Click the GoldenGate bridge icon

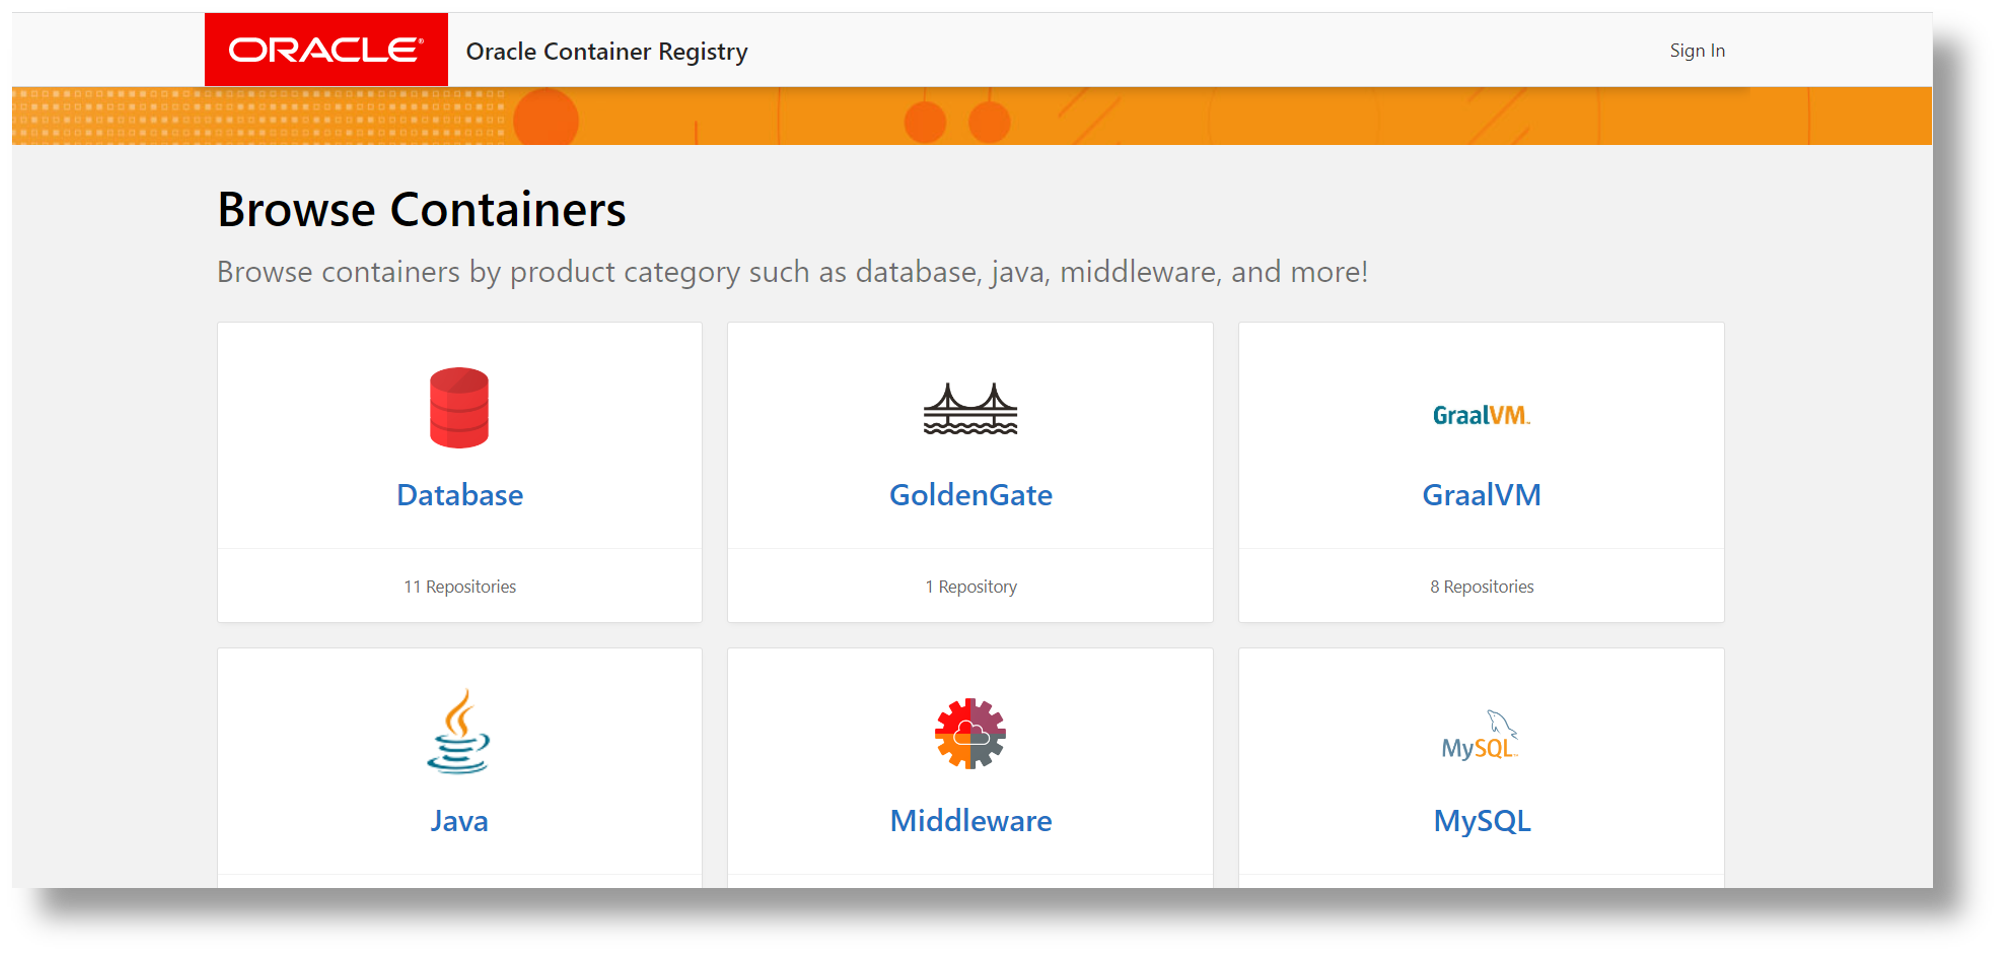click(x=970, y=409)
